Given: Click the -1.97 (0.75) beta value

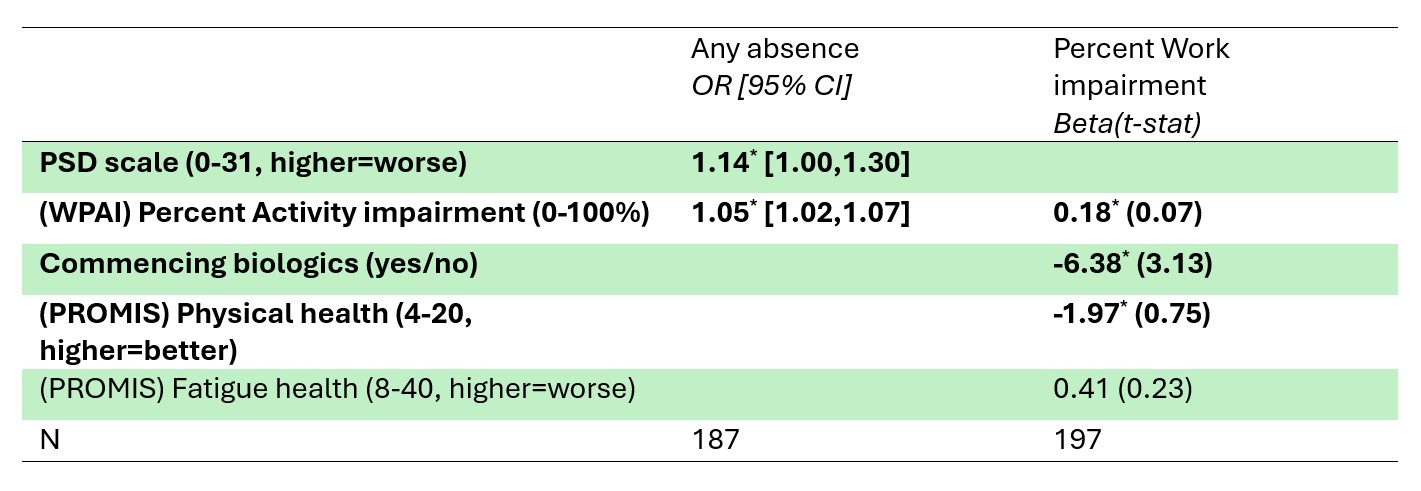Looking at the screenshot, I should [x=1132, y=314].
